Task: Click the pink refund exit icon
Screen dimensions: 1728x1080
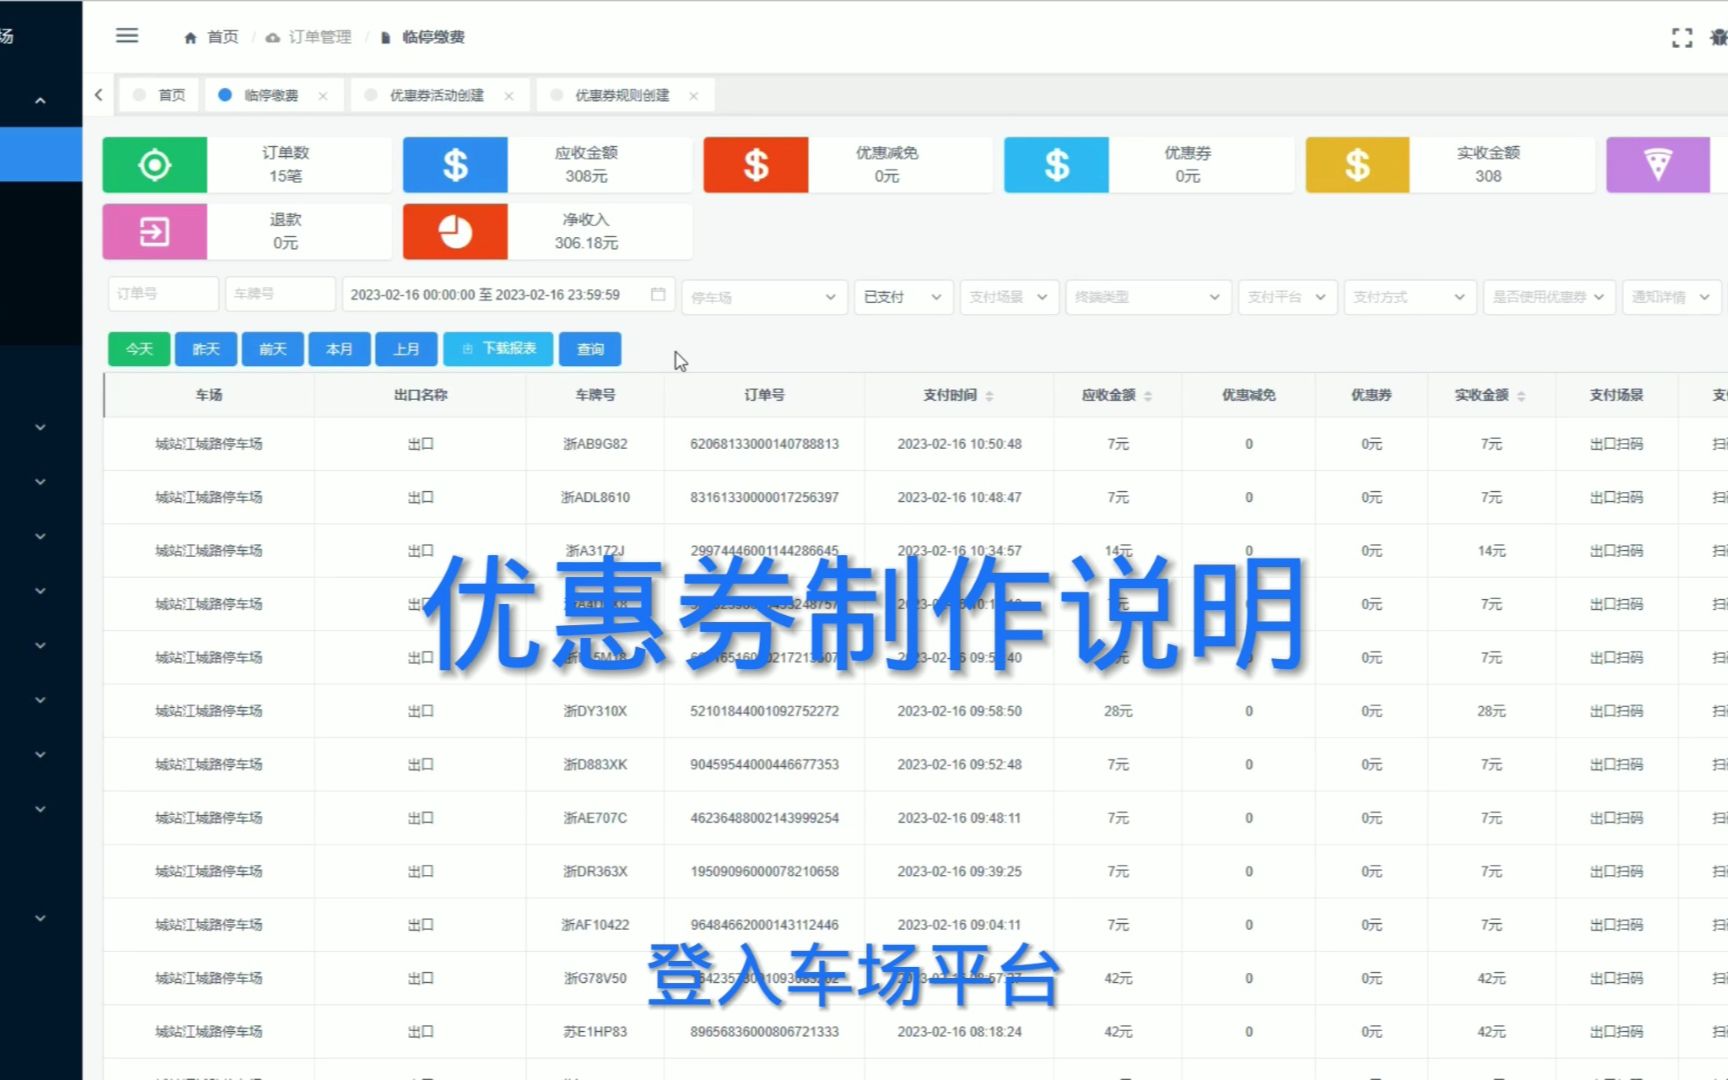Action: 155,231
